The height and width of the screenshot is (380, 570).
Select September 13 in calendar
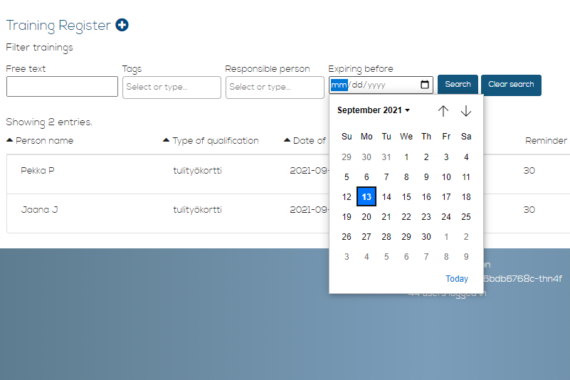(366, 197)
